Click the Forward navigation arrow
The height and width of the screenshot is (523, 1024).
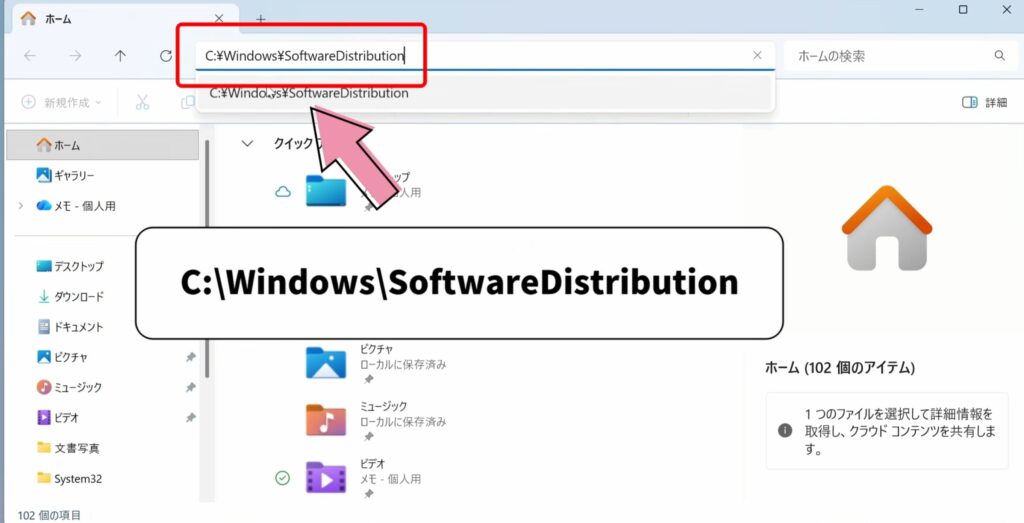click(75, 56)
